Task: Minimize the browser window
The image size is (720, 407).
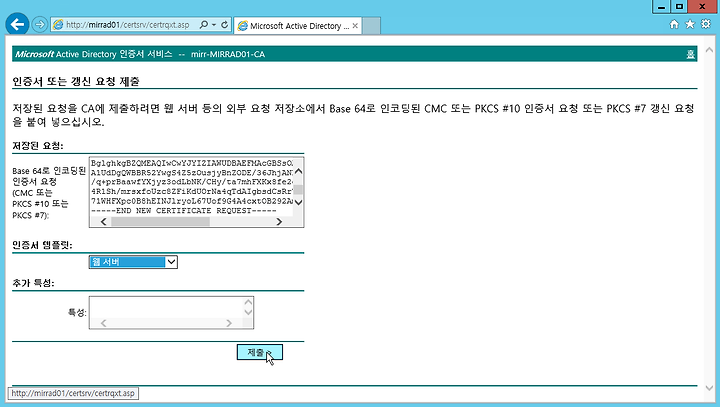Action: [661, 7]
